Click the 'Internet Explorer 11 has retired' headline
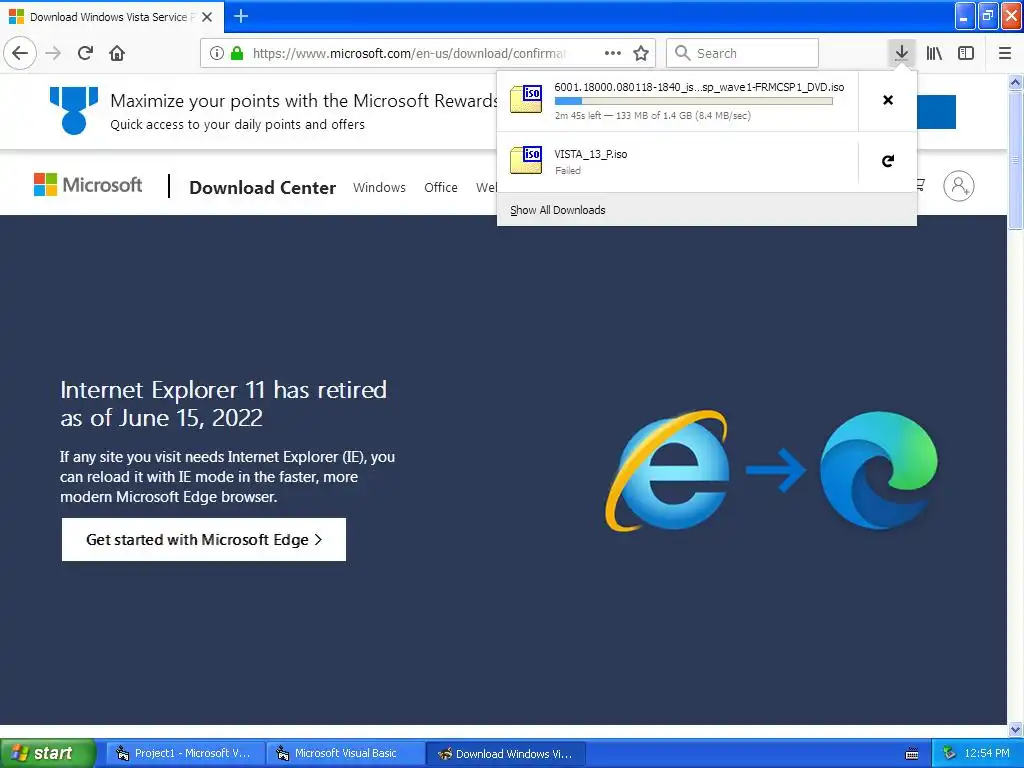 [223, 404]
